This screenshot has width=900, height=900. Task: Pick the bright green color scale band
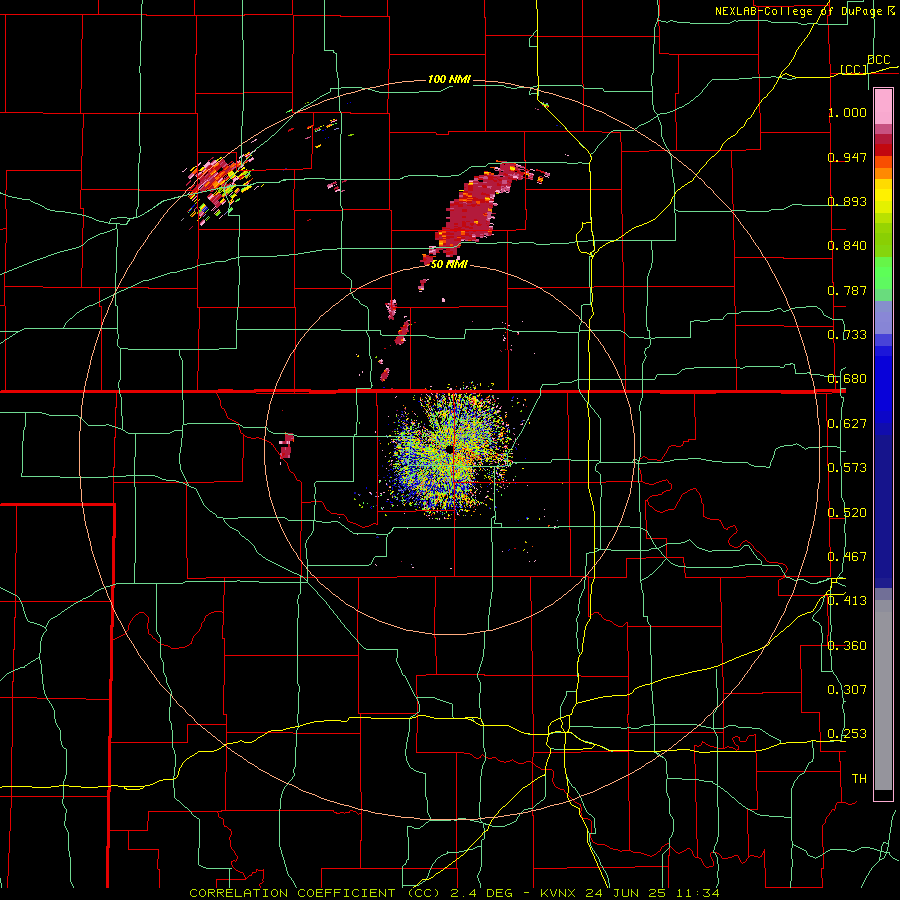[883, 274]
